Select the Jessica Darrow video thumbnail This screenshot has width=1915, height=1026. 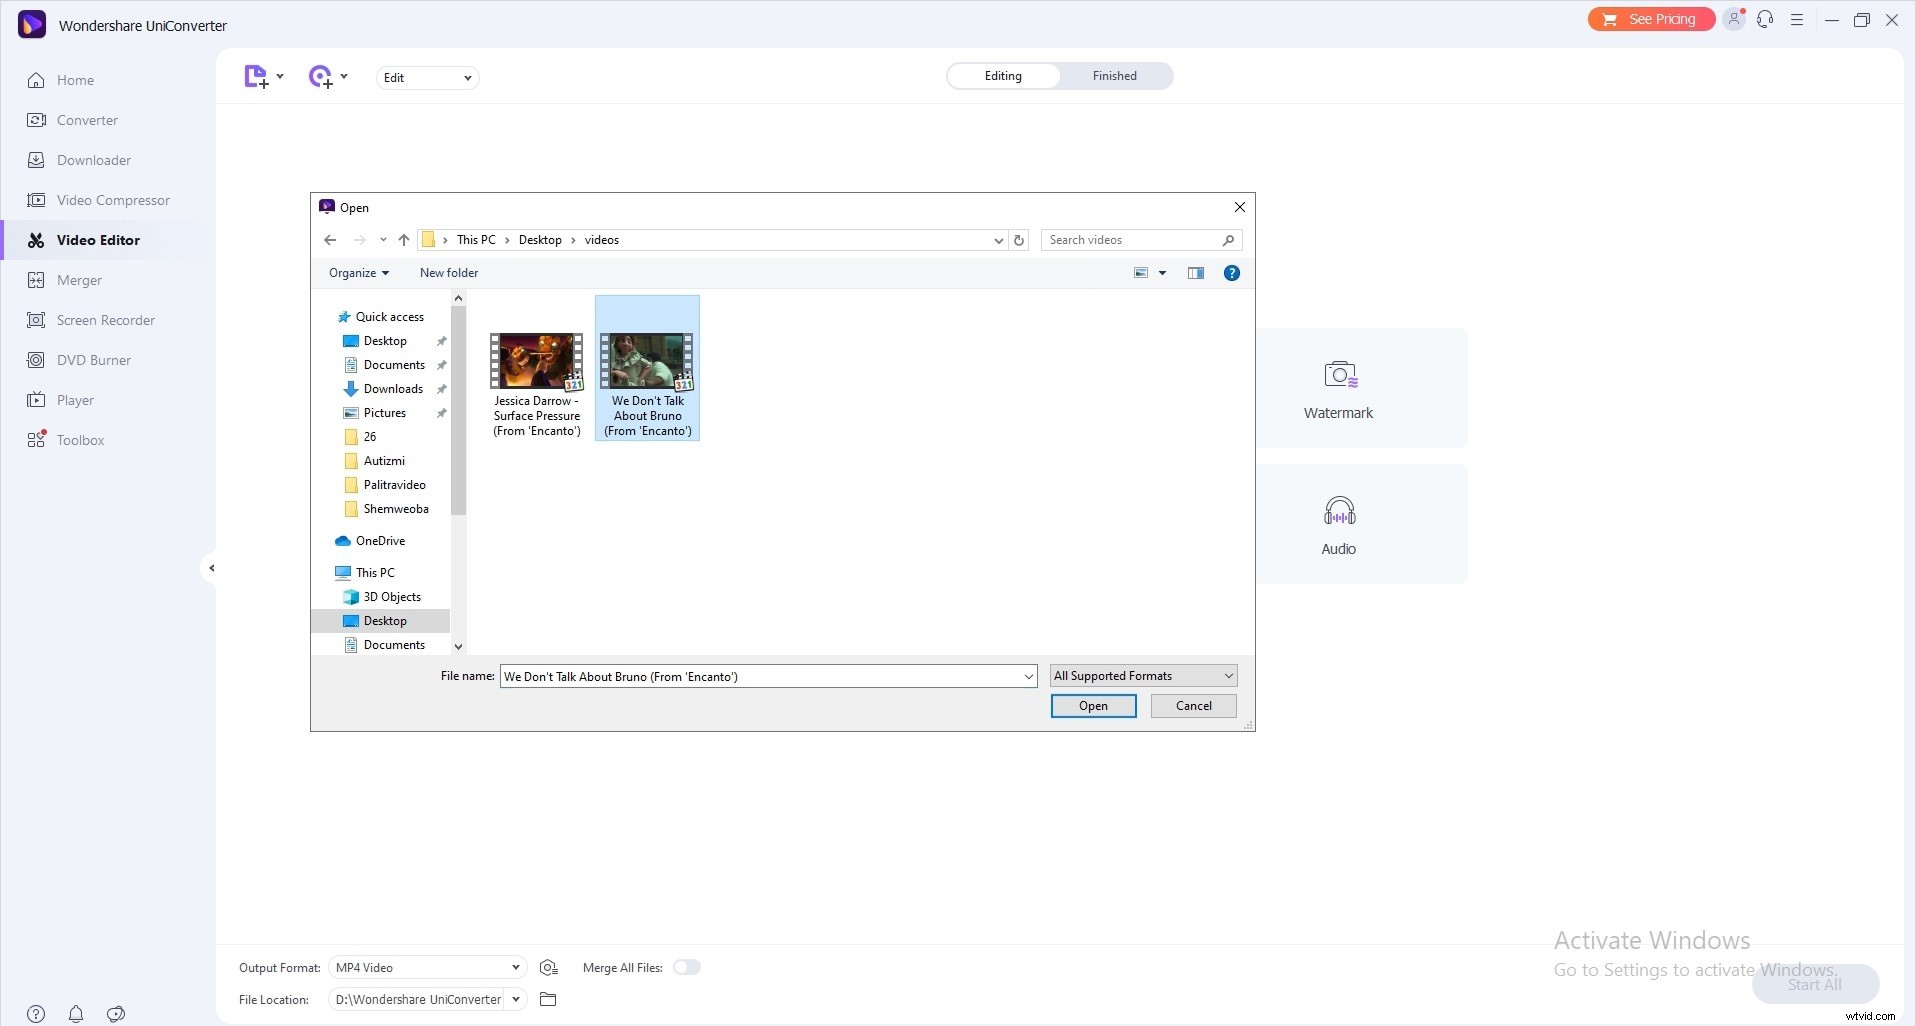click(537, 362)
